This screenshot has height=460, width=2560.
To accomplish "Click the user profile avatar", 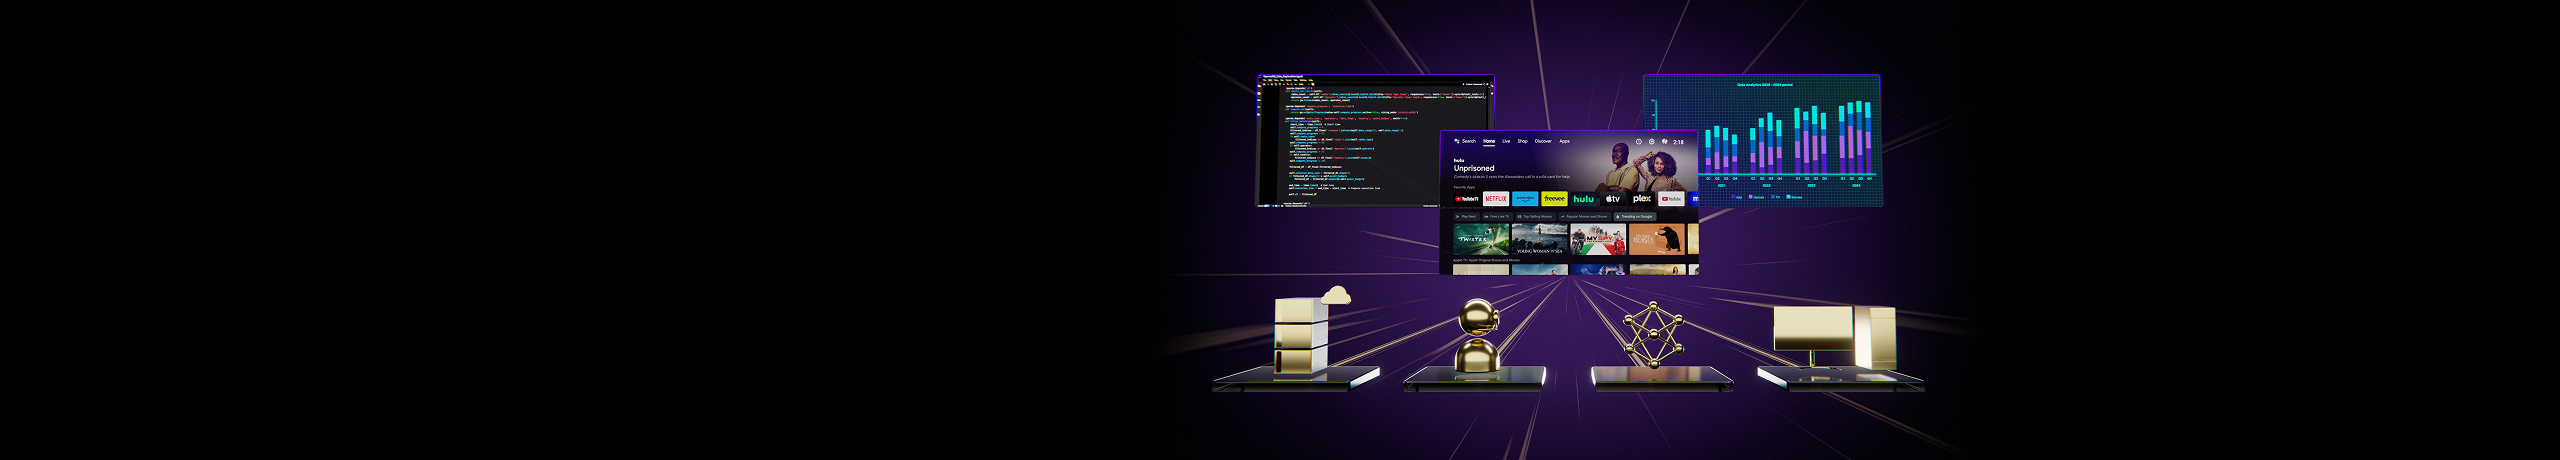I will tap(1664, 142).
